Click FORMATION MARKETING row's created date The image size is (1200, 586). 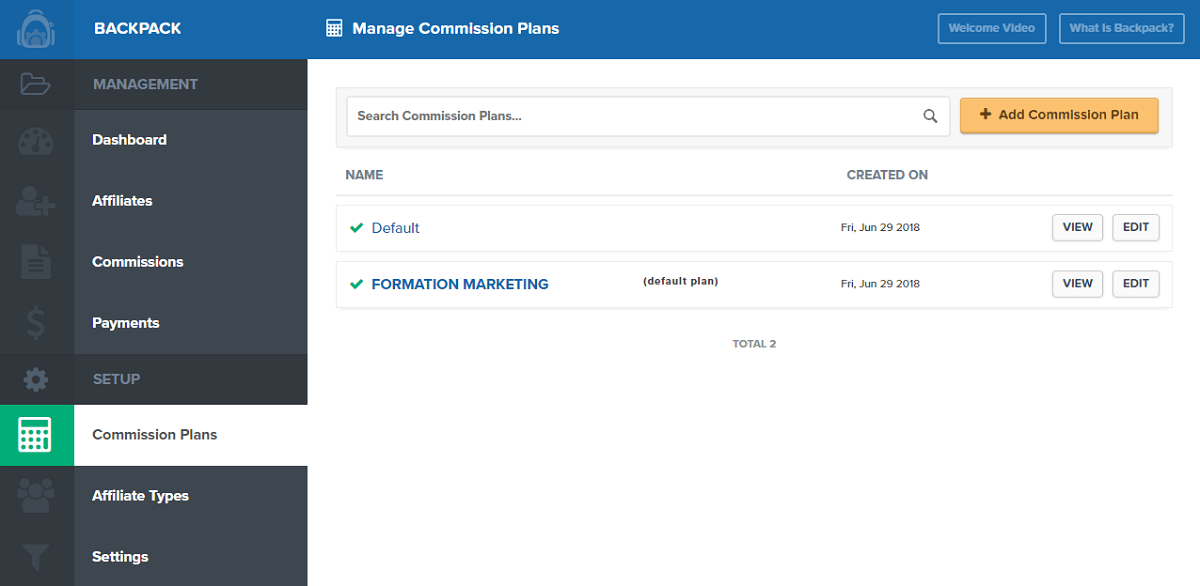[880, 284]
